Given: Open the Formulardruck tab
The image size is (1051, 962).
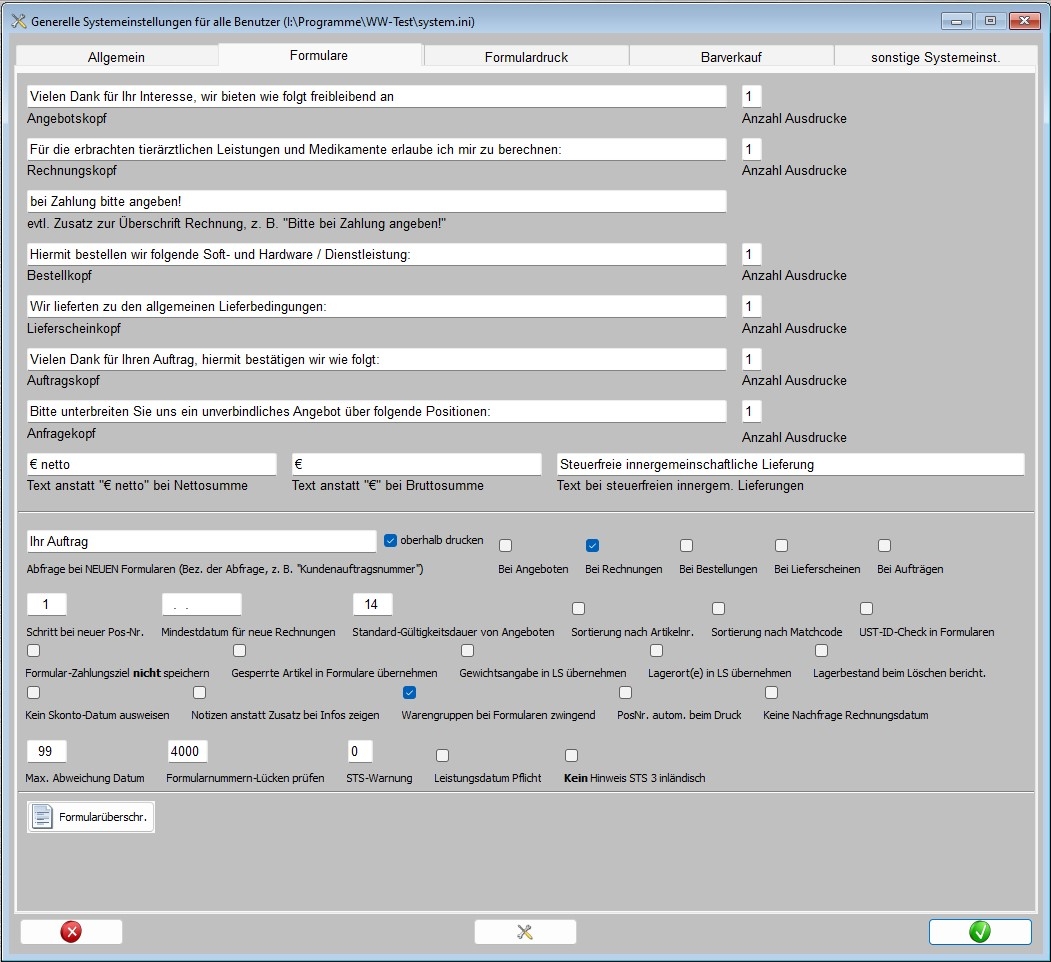Looking at the screenshot, I should [x=526, y=57].
